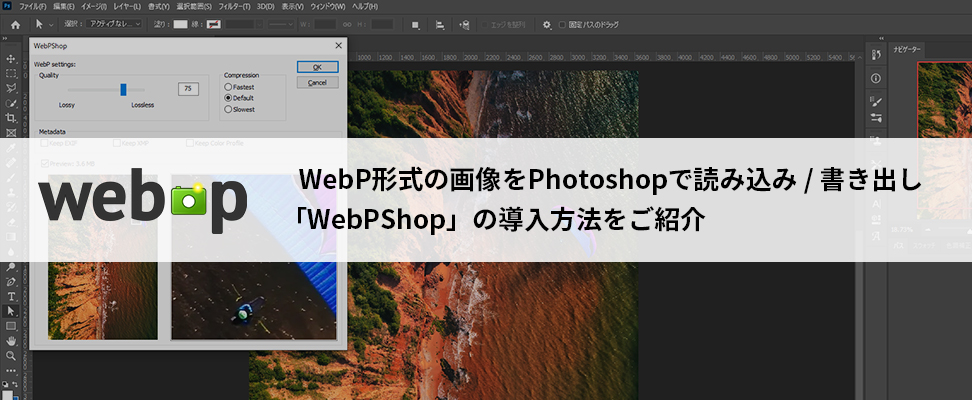Open the フィルター(T) menu
The height and width of the screenshot is (400, 972).
[233, 6]
